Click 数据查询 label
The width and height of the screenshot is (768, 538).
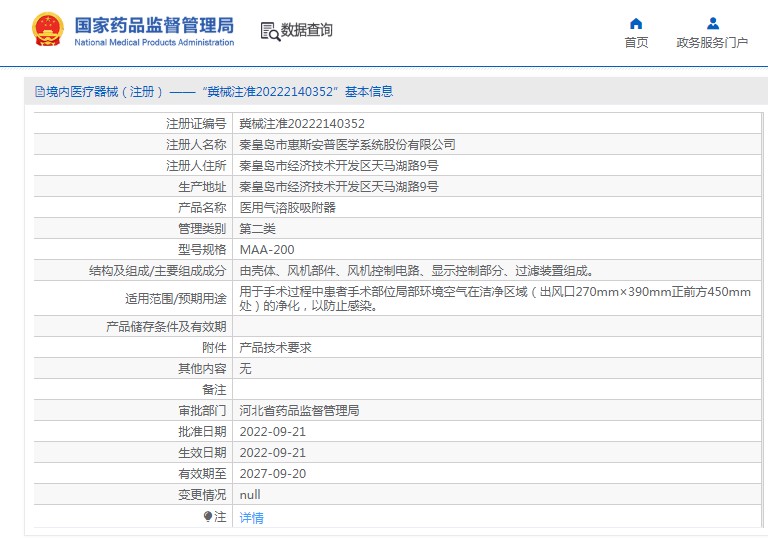(307, 30)
